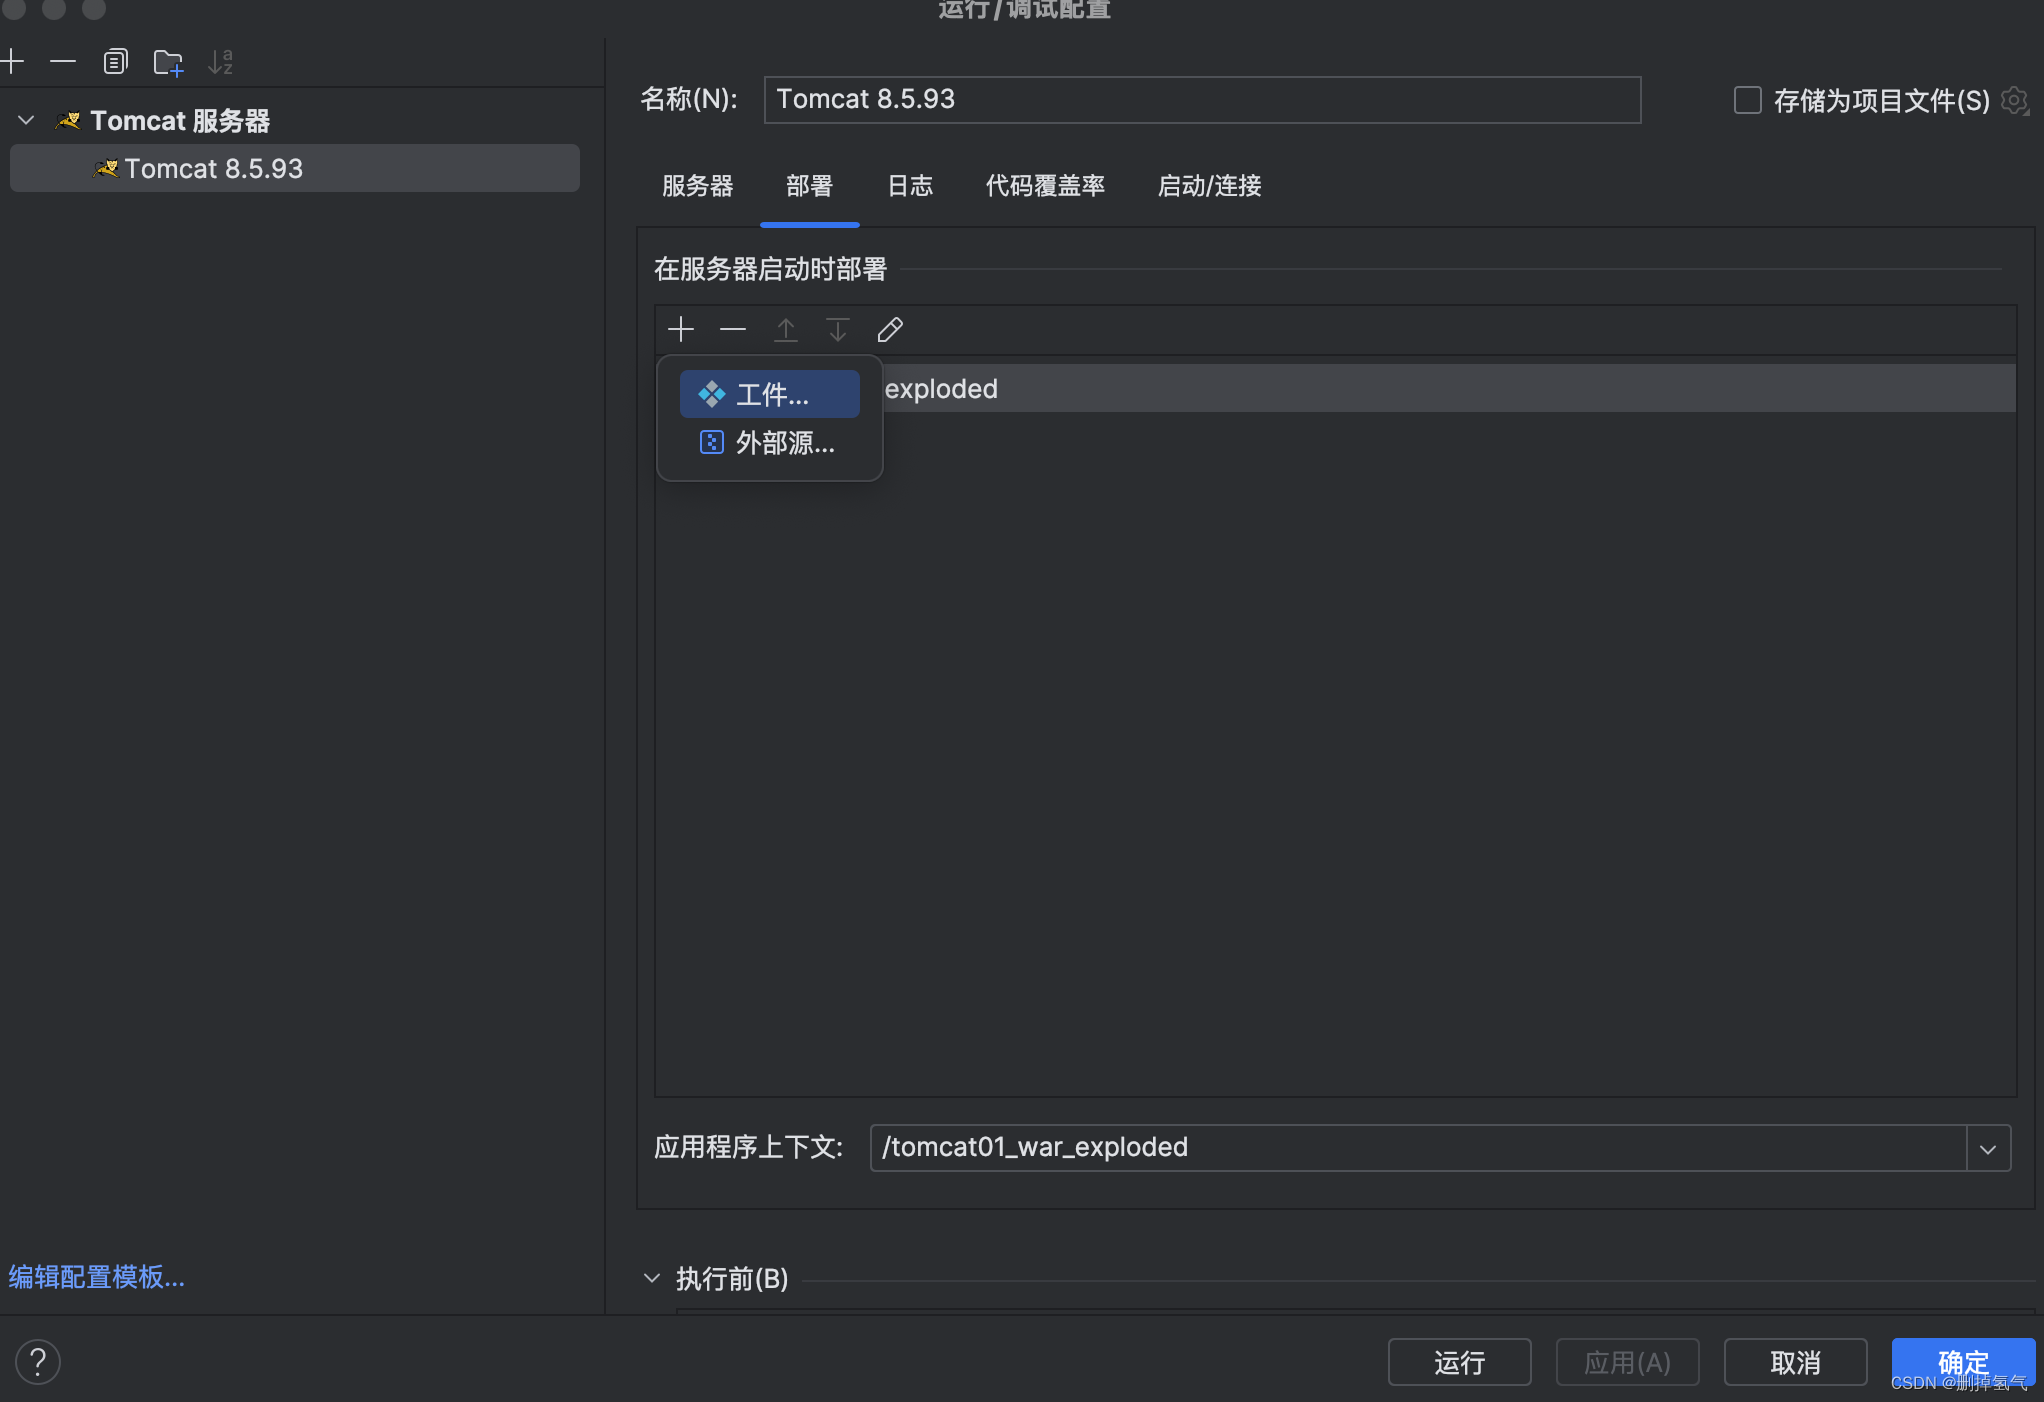The height and width of the screenshot is (1402, 2044).
Task: Collapse the 执行前(B) section
Action: point(652,1278)
